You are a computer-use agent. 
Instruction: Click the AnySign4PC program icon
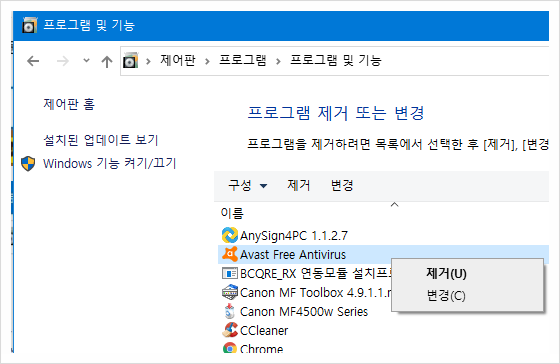(x=230, y=235)
